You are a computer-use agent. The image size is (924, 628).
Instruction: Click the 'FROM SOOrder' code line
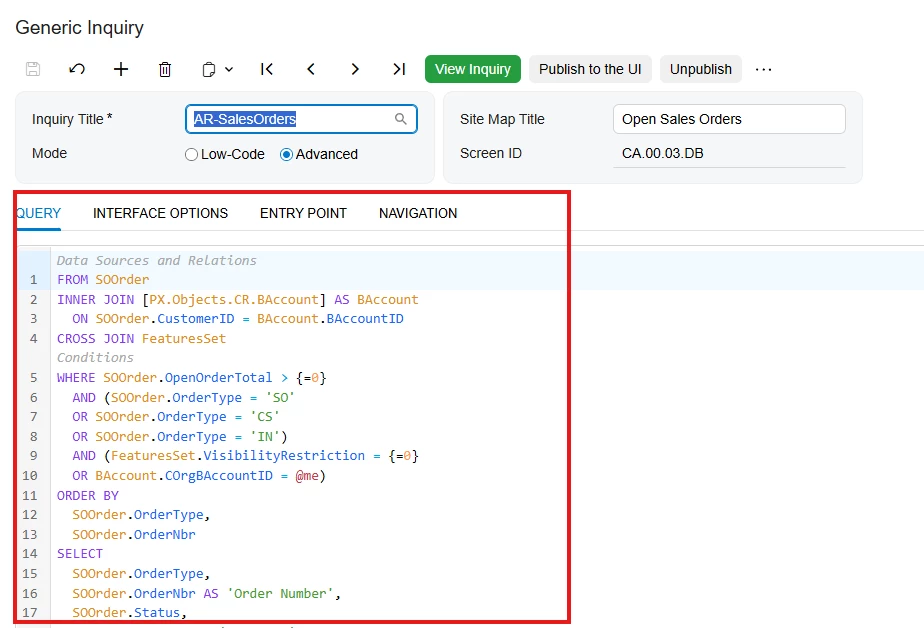pyautogui.click(x=103, y=280)
